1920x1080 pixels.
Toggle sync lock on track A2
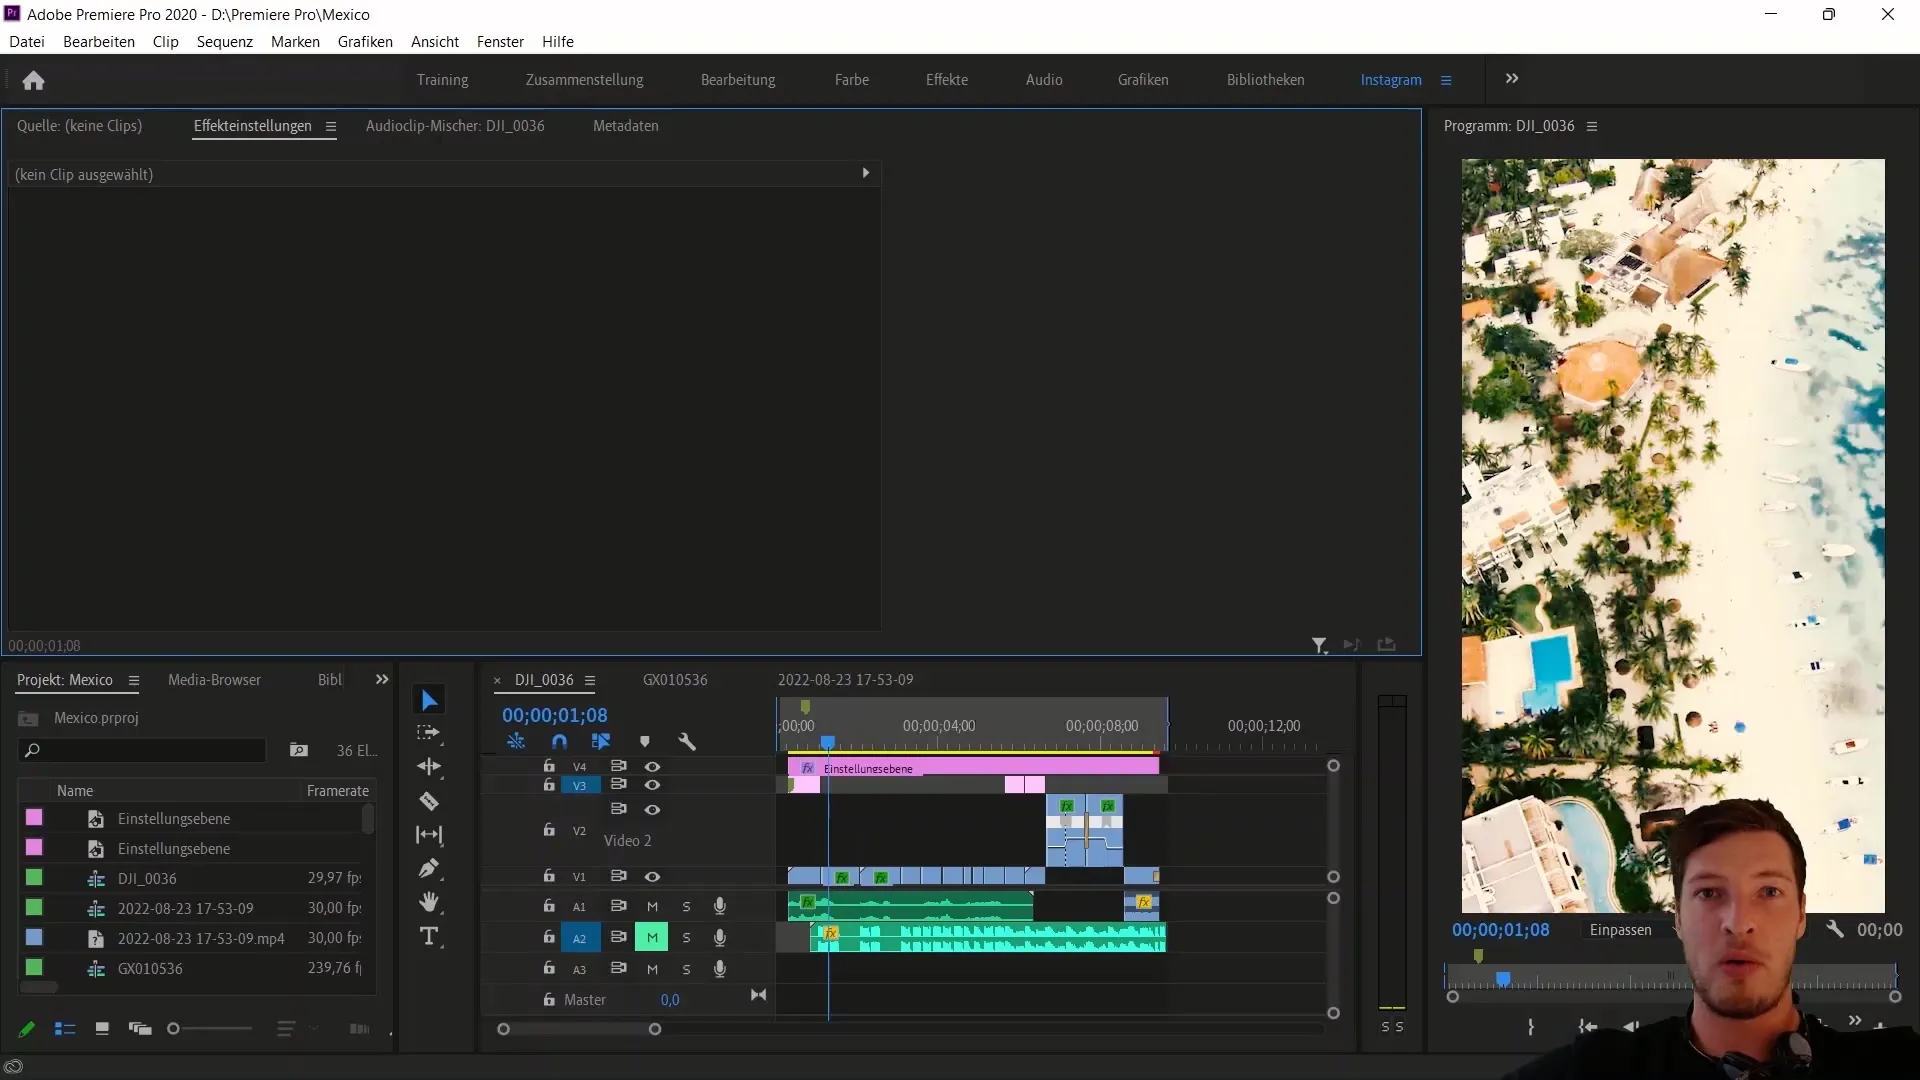[619, 938]
